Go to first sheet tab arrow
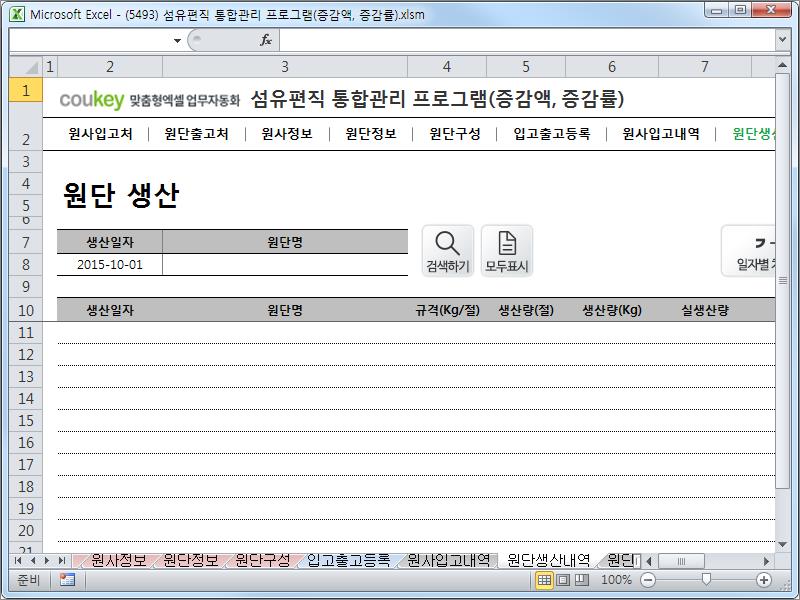800x600 pixels. pos(18,561)
